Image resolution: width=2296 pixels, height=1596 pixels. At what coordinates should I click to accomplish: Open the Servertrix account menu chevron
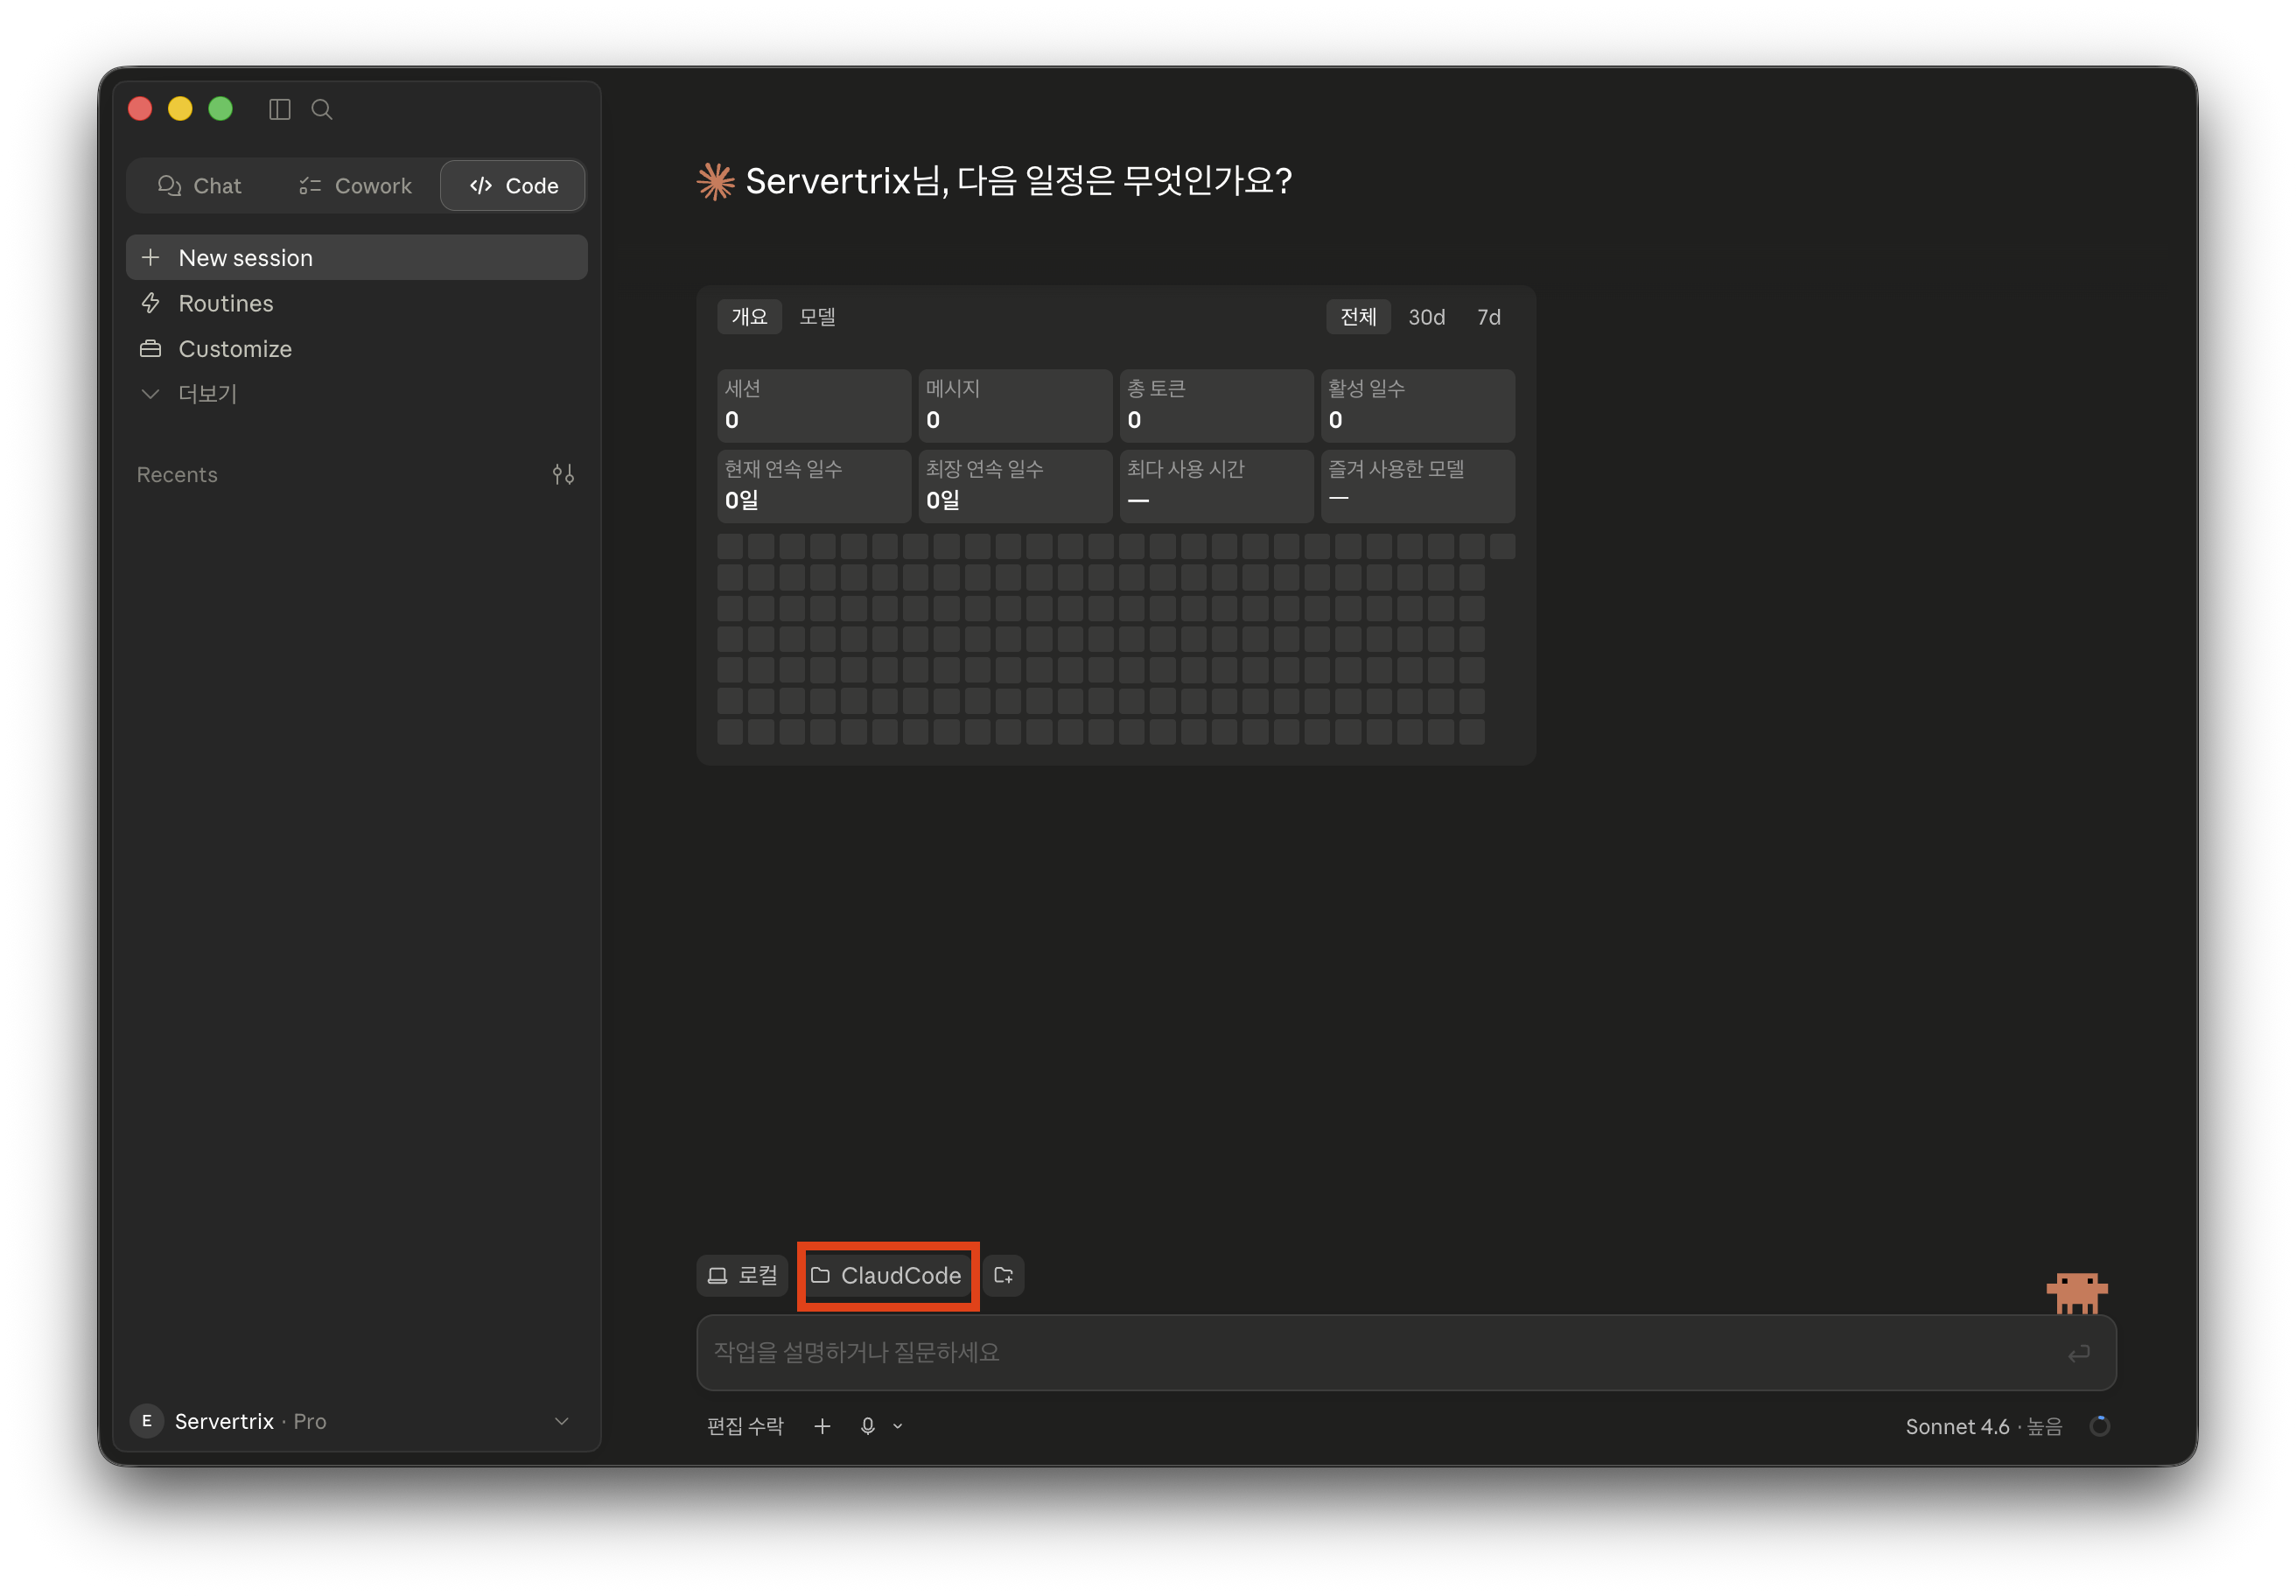point(561,1421)
